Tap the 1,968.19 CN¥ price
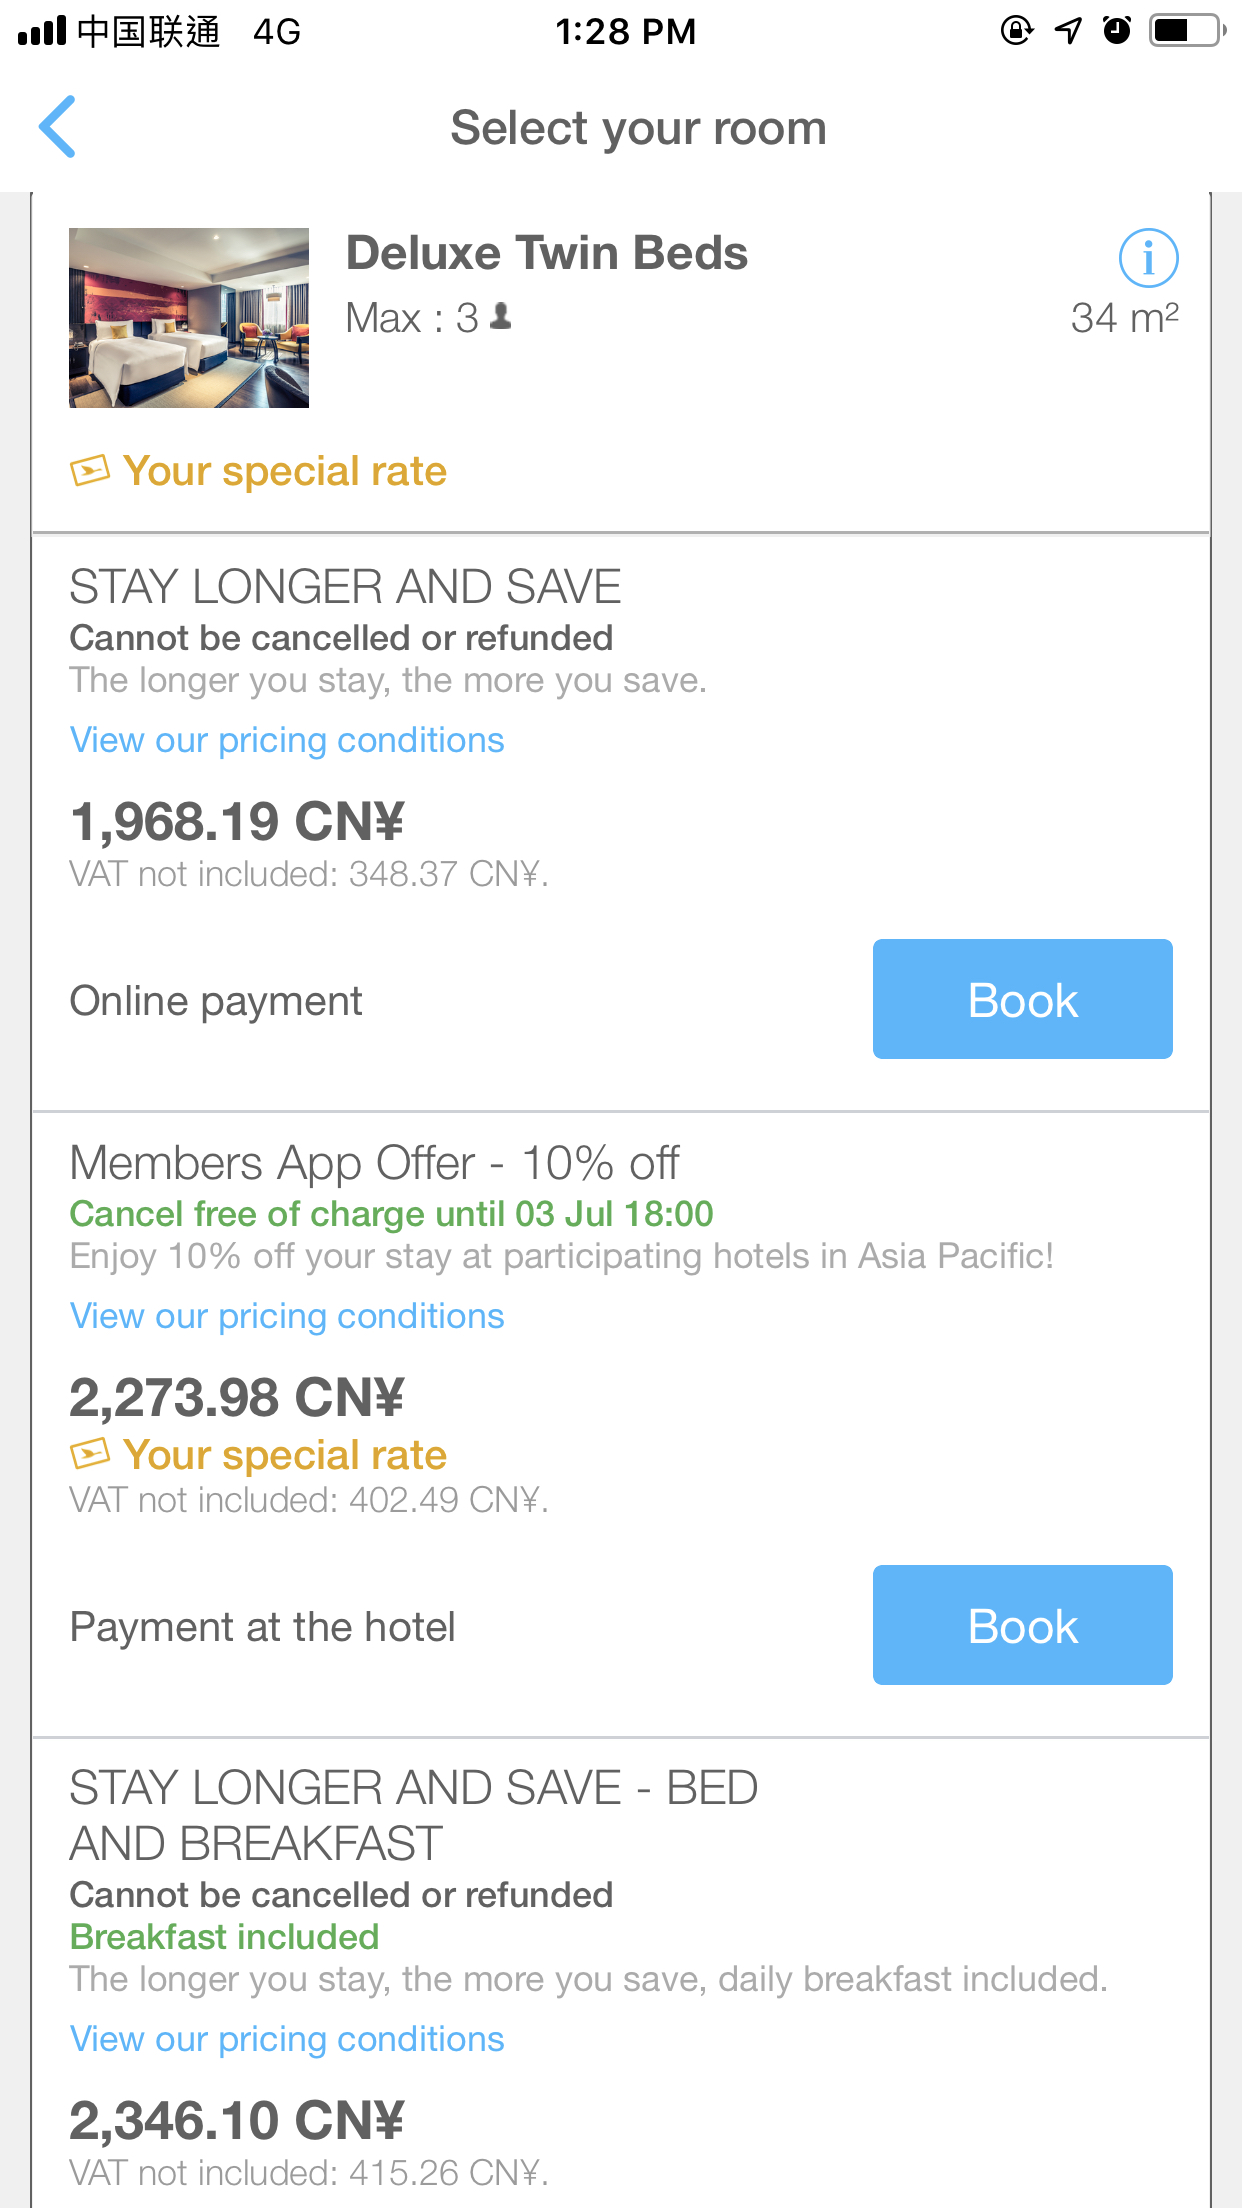This screenshot has height=2208, width=1242. tap(237, 822)
